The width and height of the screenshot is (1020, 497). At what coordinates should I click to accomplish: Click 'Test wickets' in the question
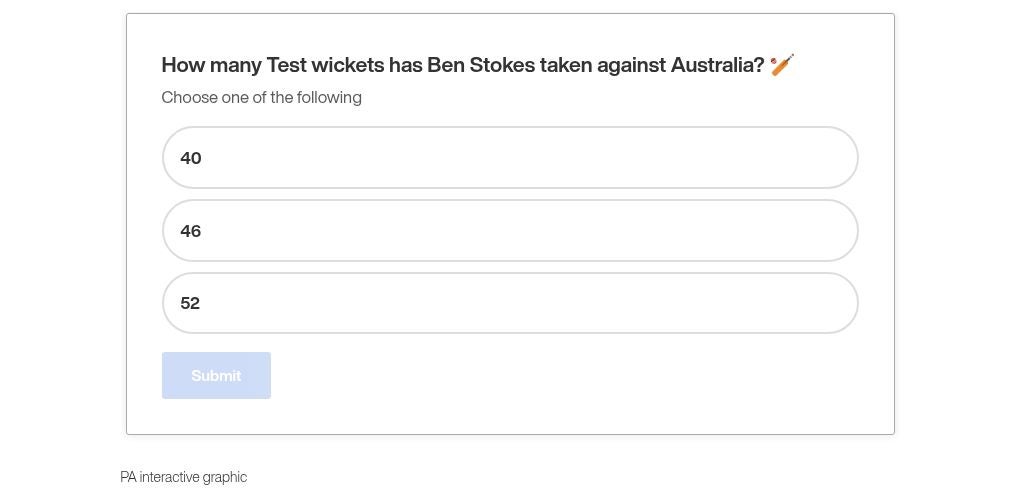click(x=325, y=65)
